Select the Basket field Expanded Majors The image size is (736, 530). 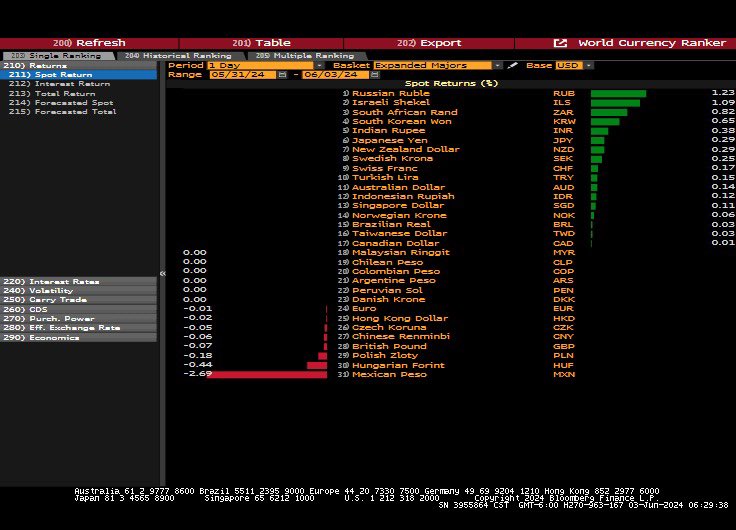[x=433, y=65]
